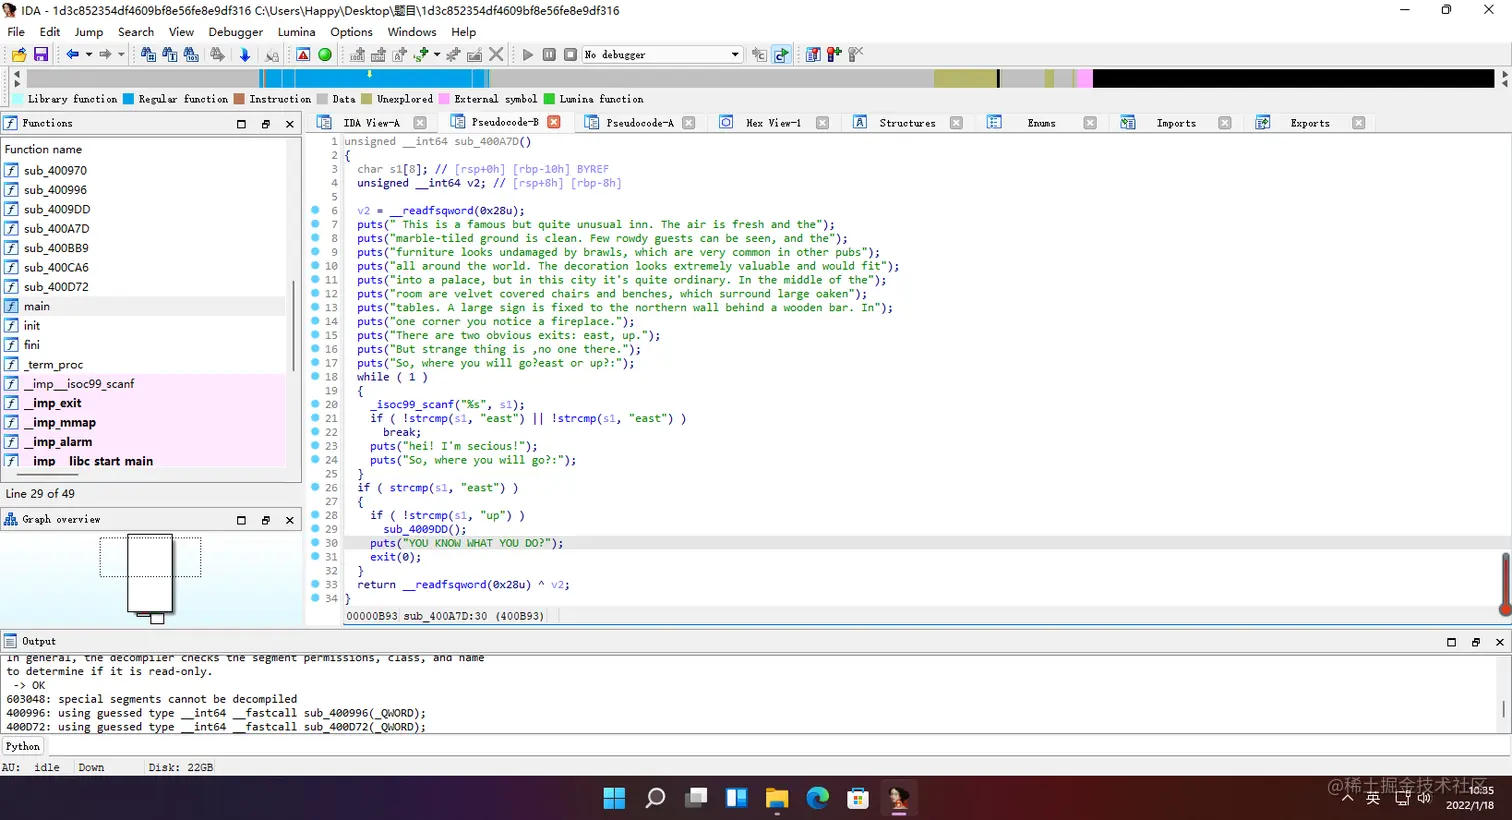The height and width of the screenshot is (820, 1512).
Task: Click the navigation band left scroll arrow
Action: point(17,75)
